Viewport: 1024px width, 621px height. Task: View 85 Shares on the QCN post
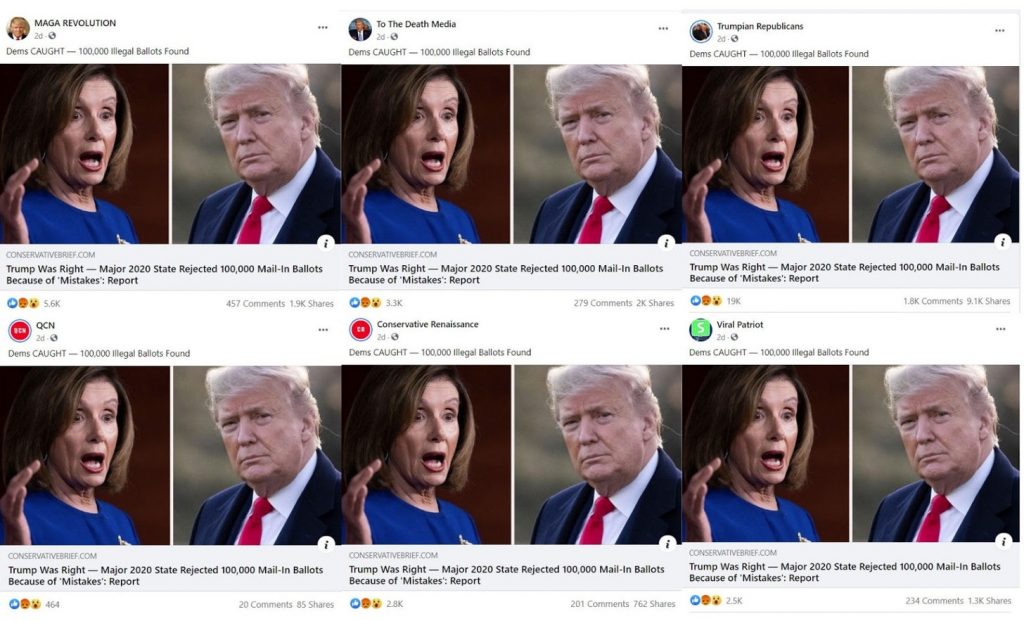coord(314,604)
